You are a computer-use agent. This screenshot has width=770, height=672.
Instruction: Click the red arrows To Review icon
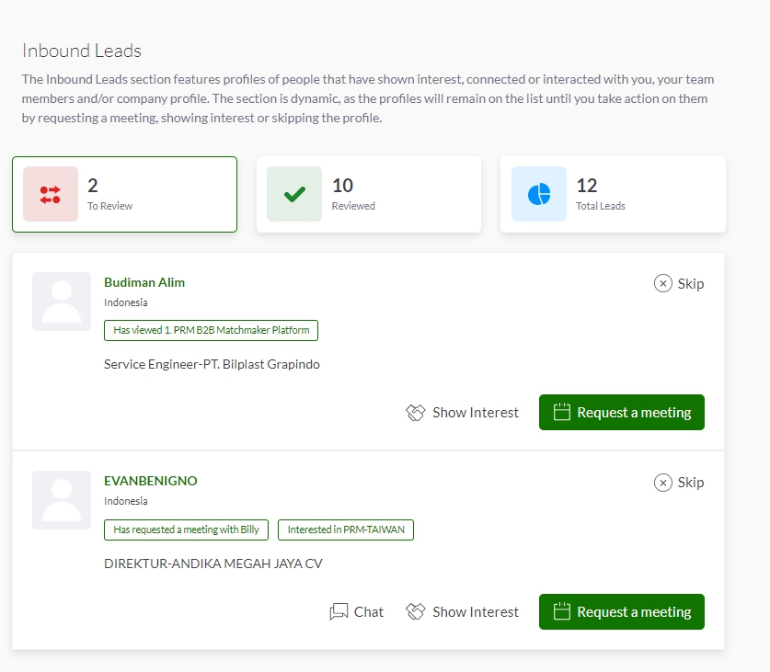tap(50, 194)
